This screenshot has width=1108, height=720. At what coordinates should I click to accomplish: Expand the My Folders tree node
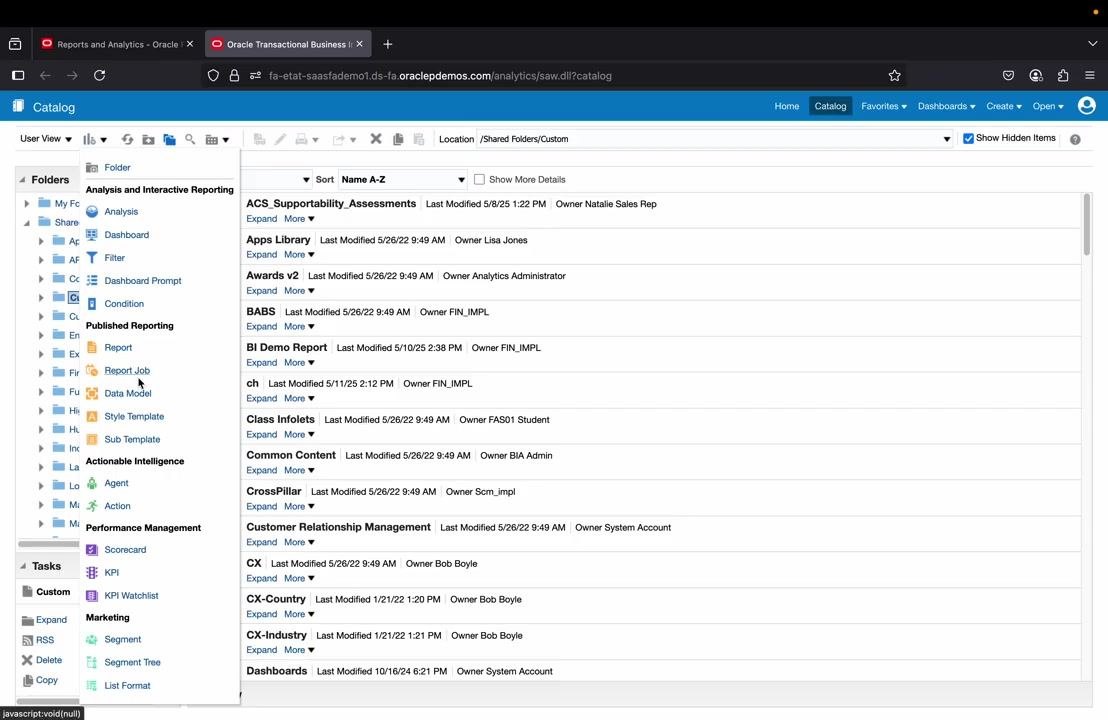pos(27,203)
